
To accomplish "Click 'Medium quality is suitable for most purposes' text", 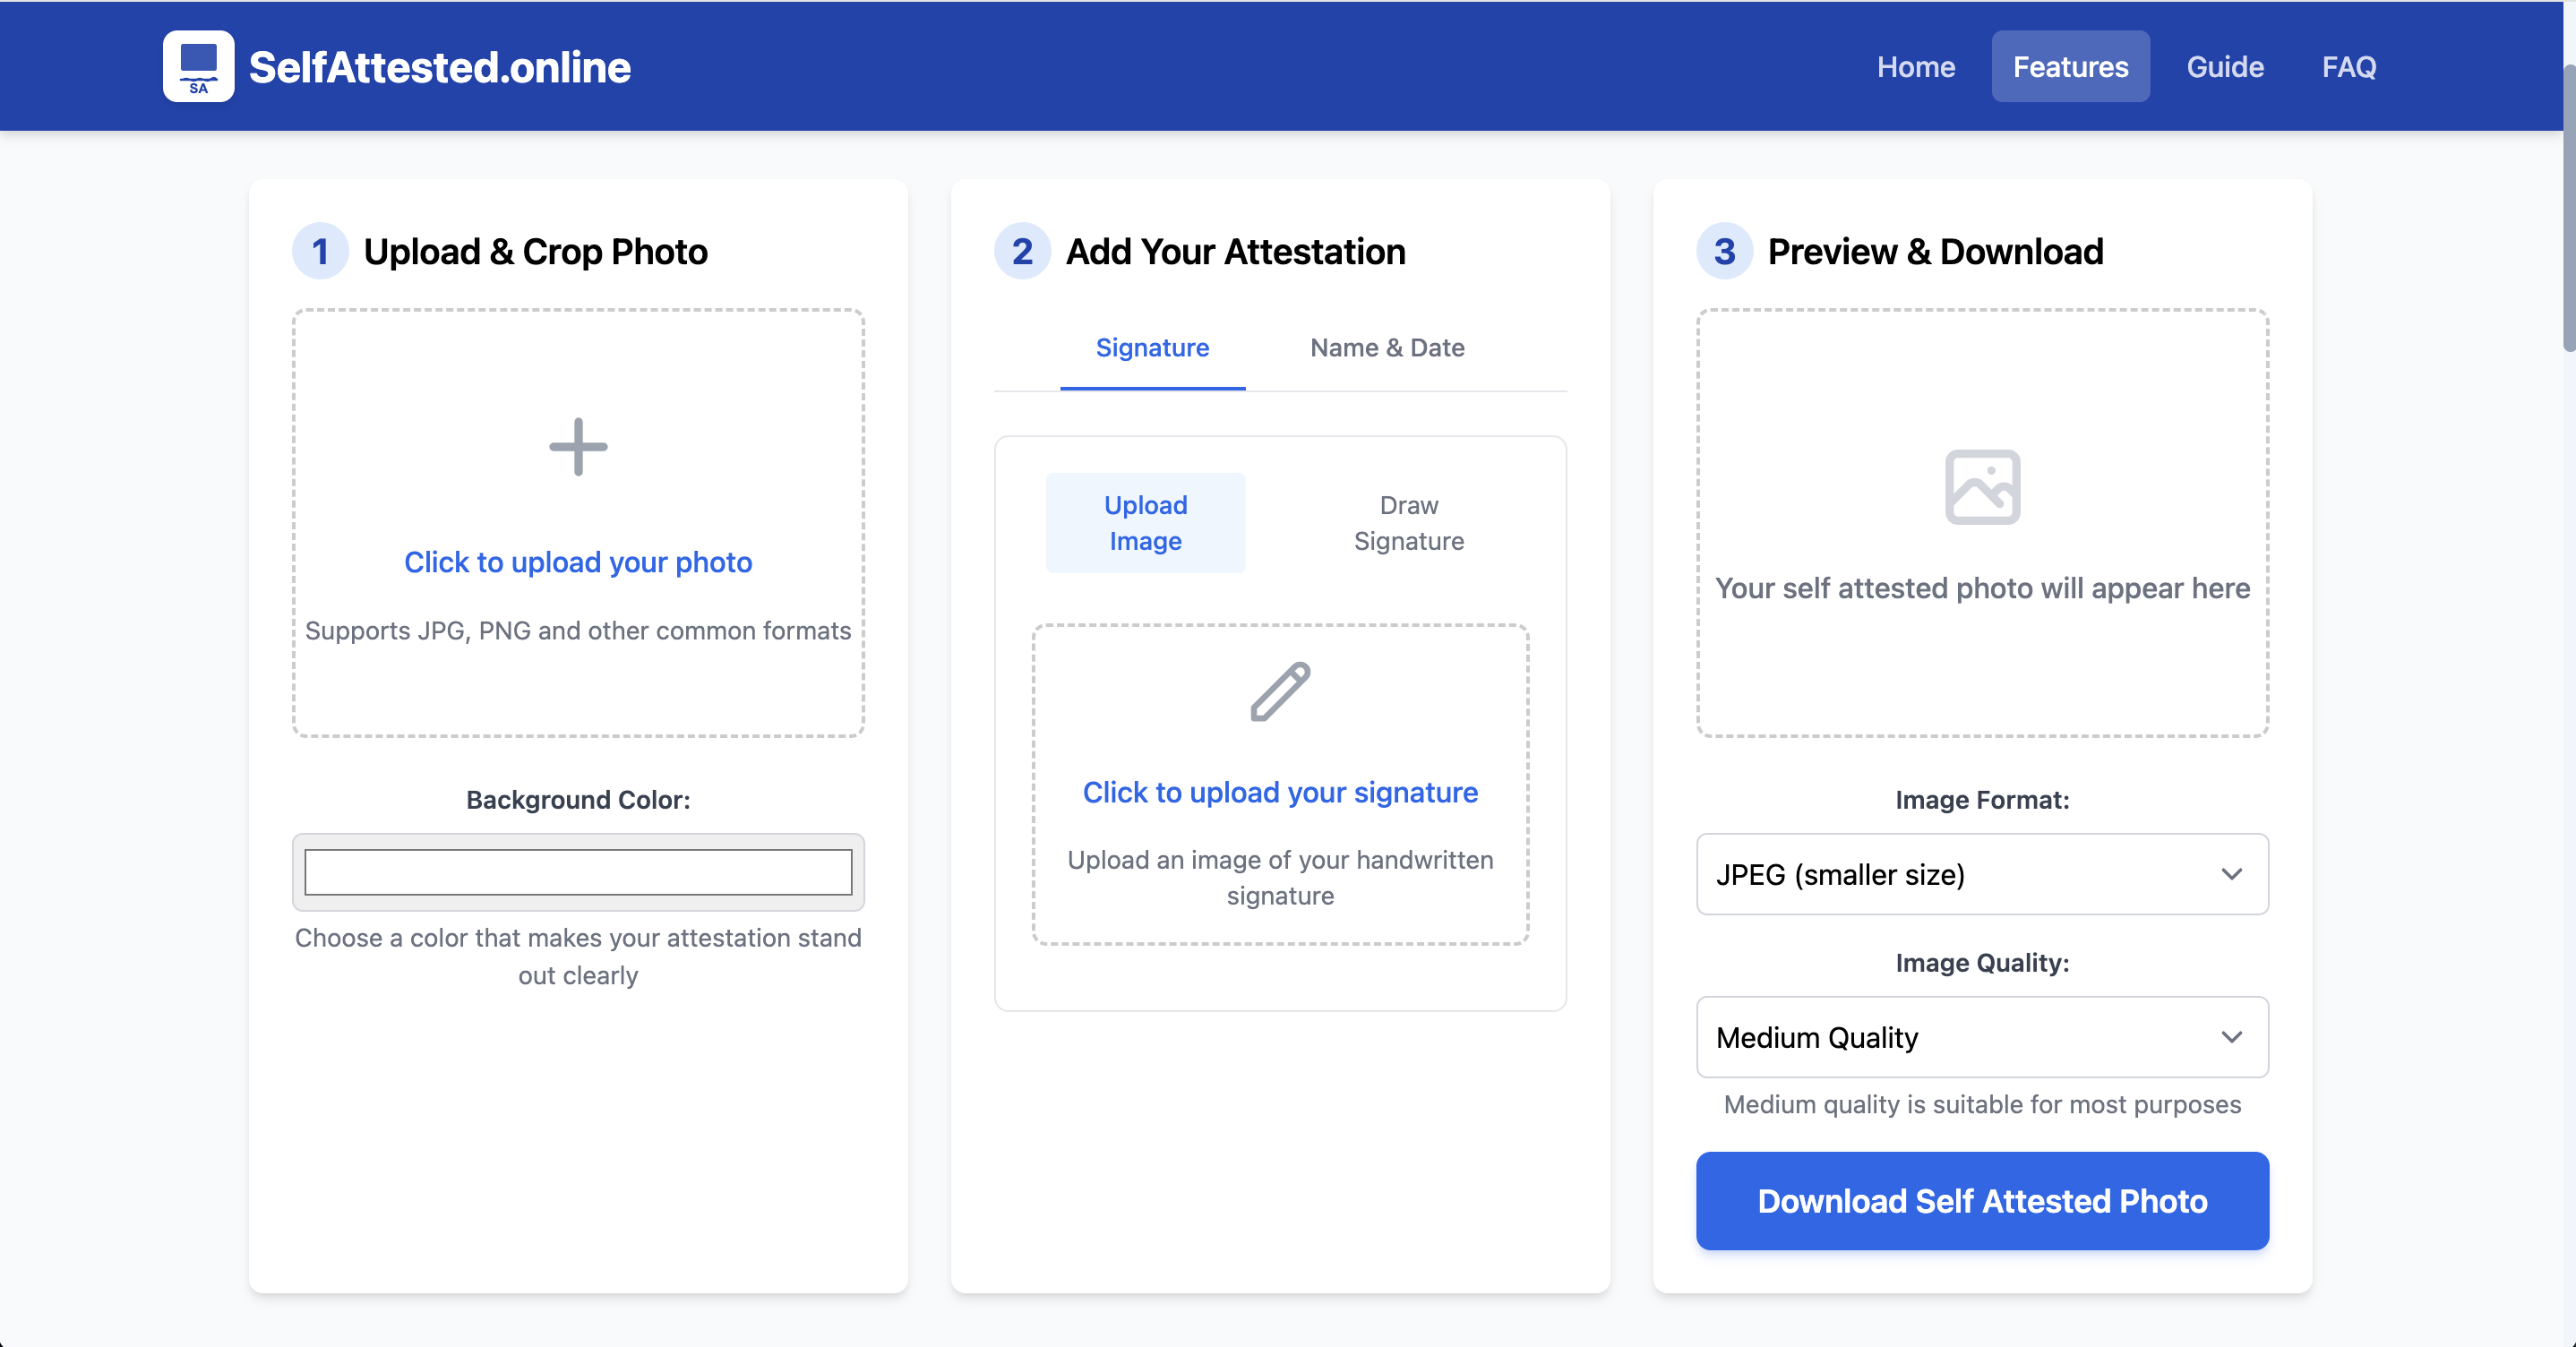I will pos(1982,1105).
